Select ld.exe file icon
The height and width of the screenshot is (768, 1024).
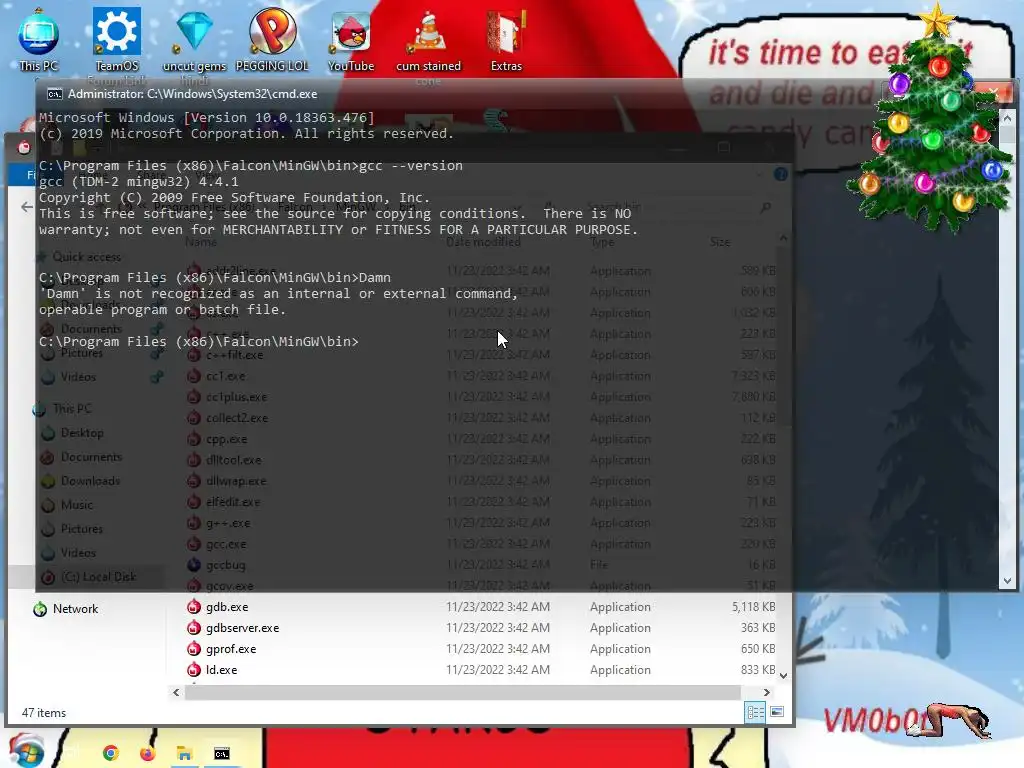click(x=194, y=669)
